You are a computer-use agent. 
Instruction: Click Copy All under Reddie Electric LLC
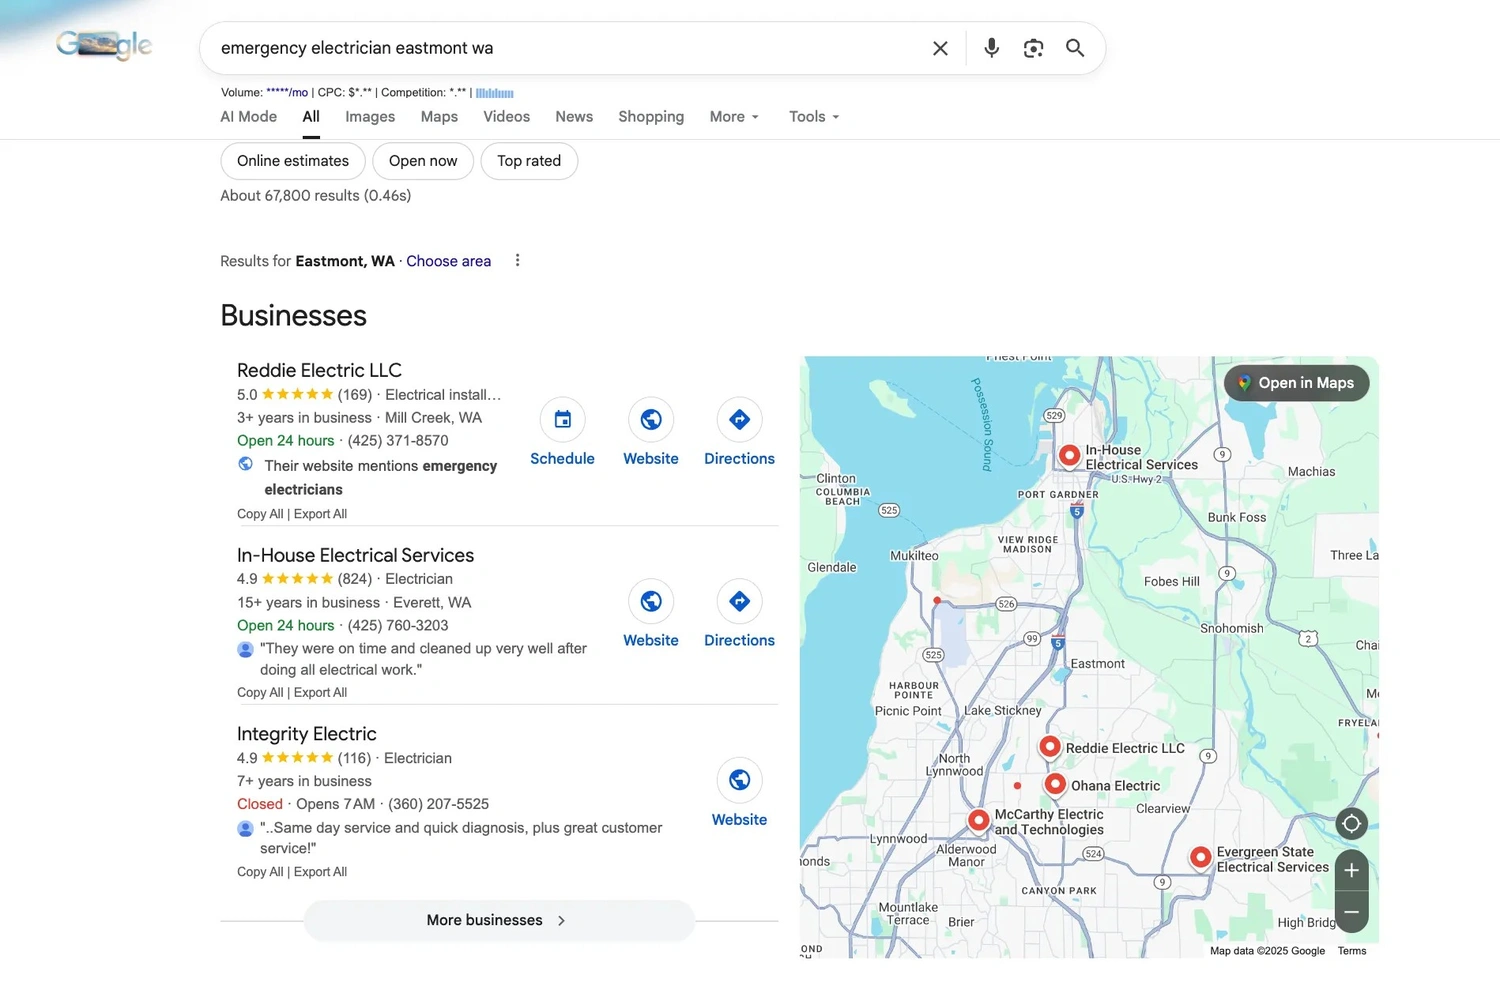click(260, 514)
